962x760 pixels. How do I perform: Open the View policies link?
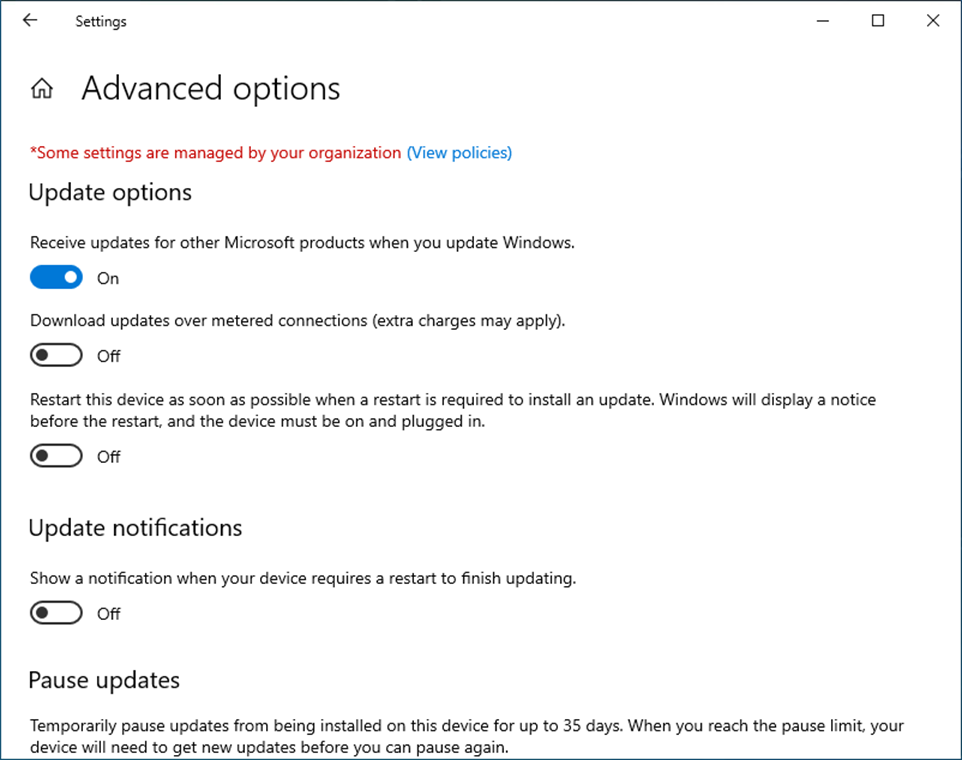[460, 153]
